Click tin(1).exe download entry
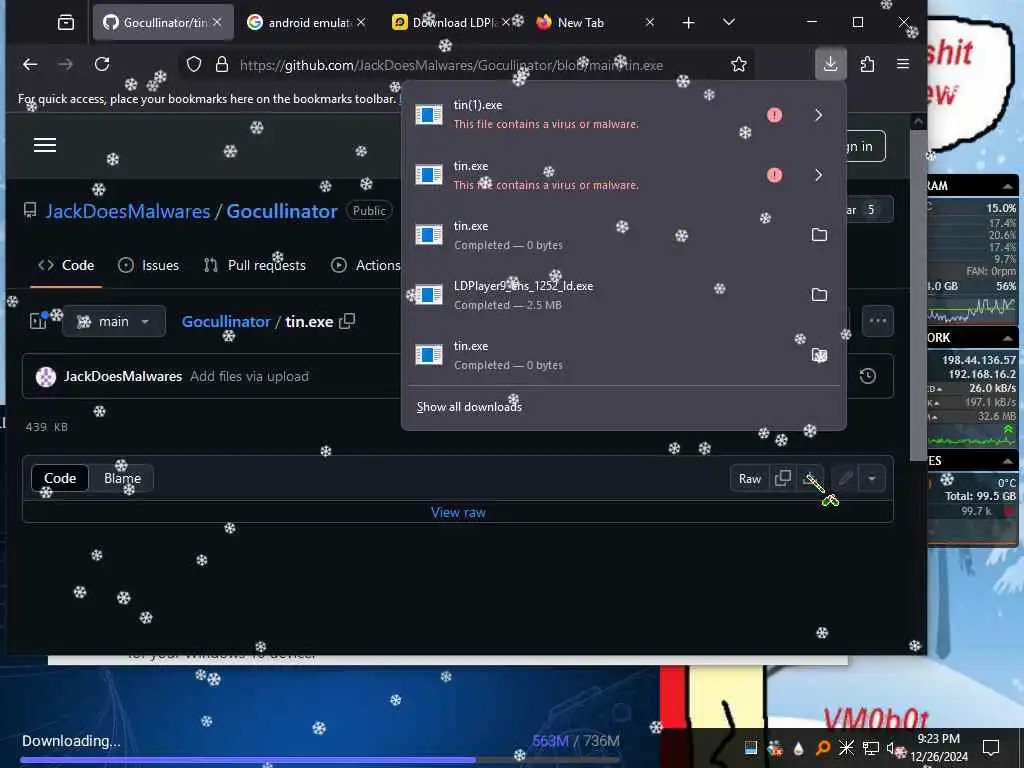Viewport: 1024px width, 768px height. (624, 115)
